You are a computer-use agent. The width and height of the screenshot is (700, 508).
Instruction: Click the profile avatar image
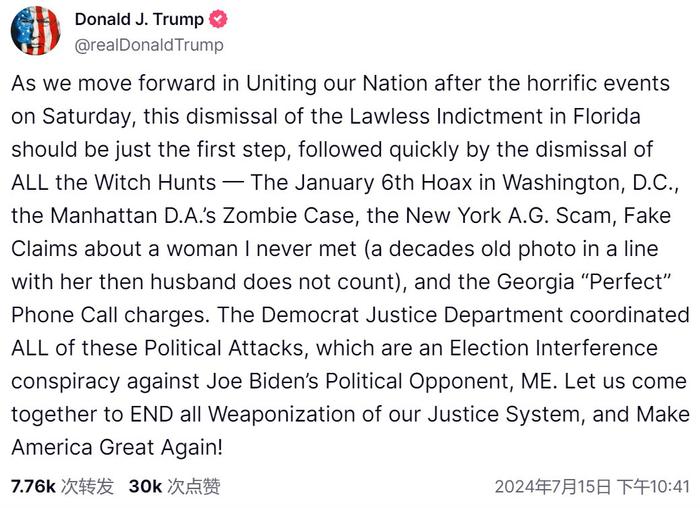click(x=36, y=30)
